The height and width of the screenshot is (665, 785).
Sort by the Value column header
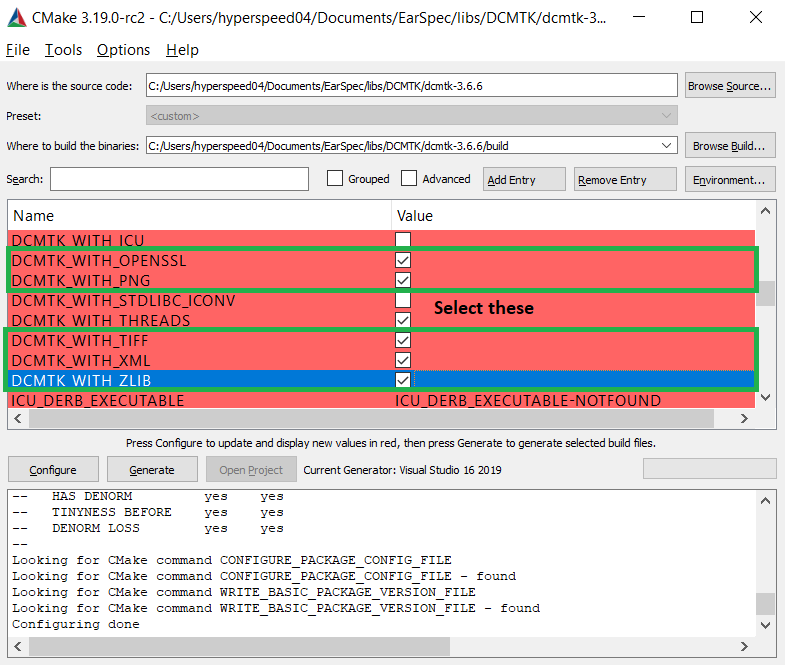[573, 216]
